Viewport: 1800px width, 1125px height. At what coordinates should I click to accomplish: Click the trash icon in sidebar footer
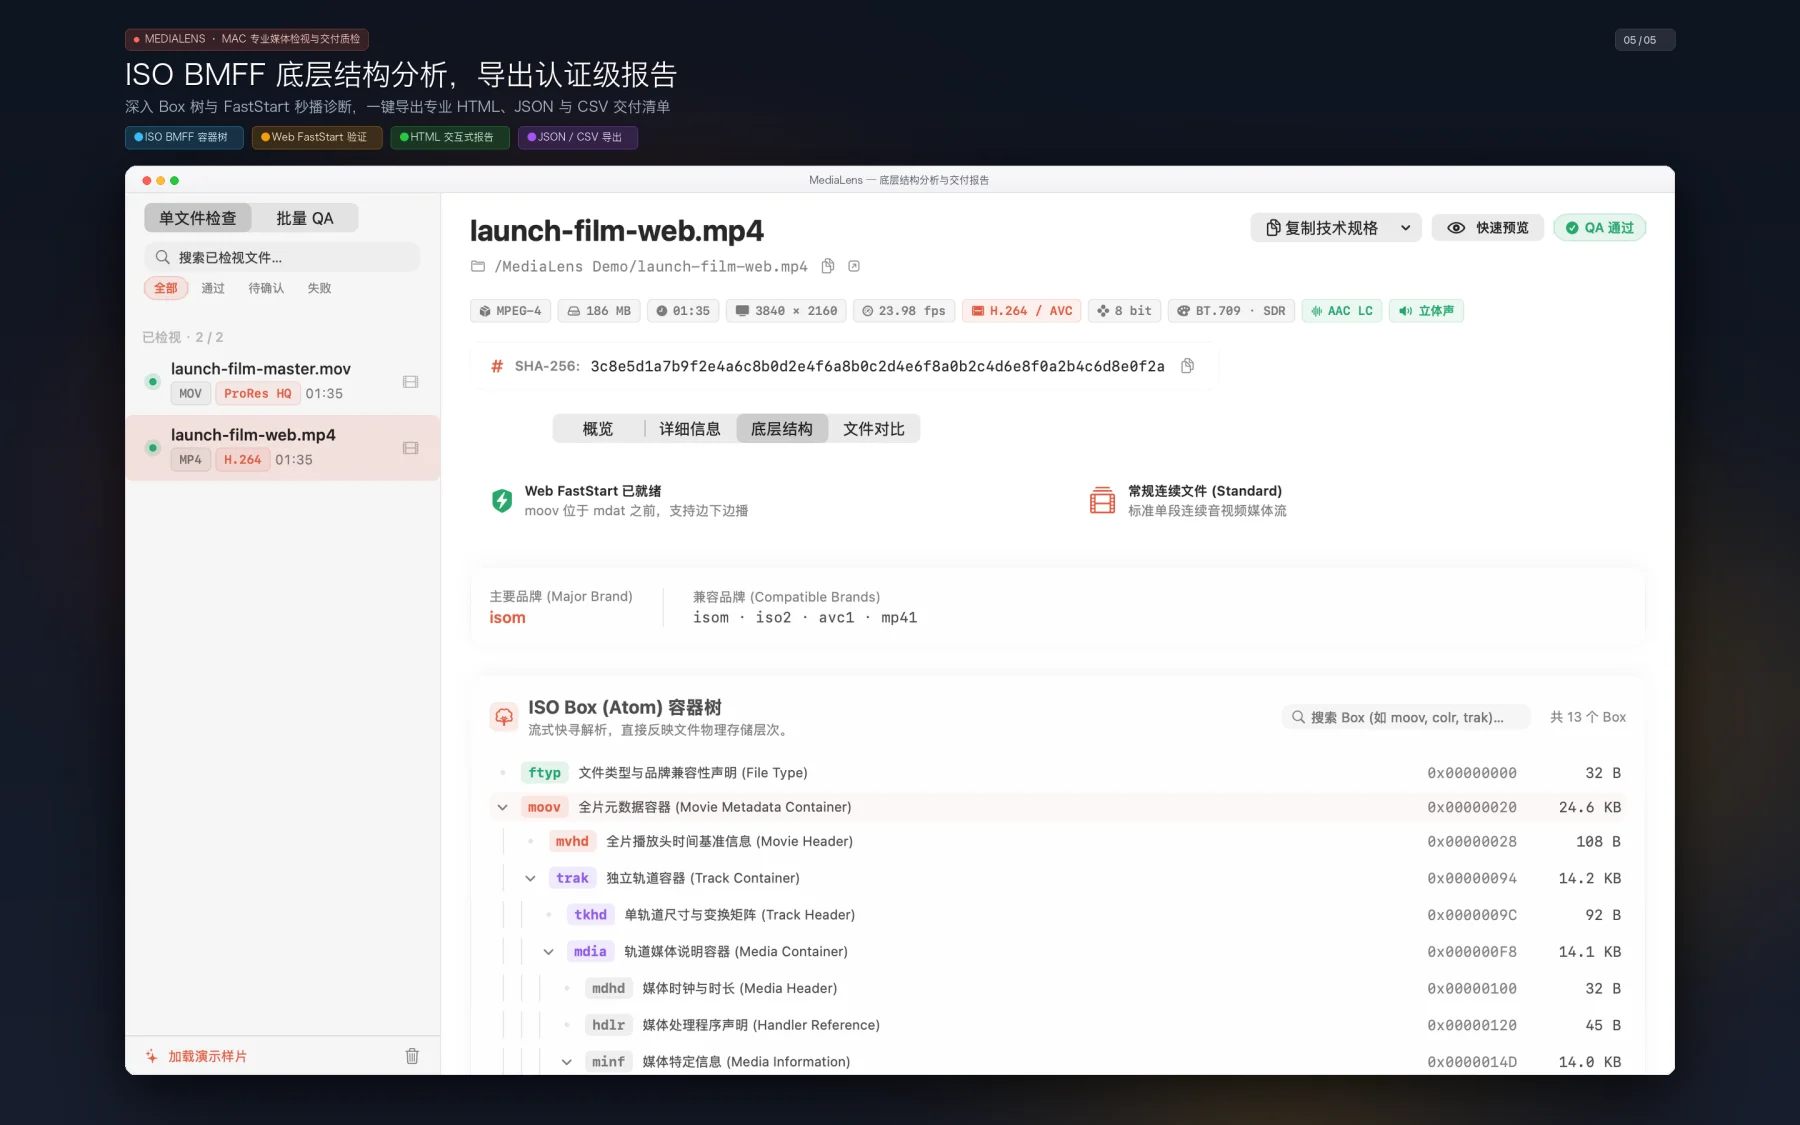tap(412, 1056)
